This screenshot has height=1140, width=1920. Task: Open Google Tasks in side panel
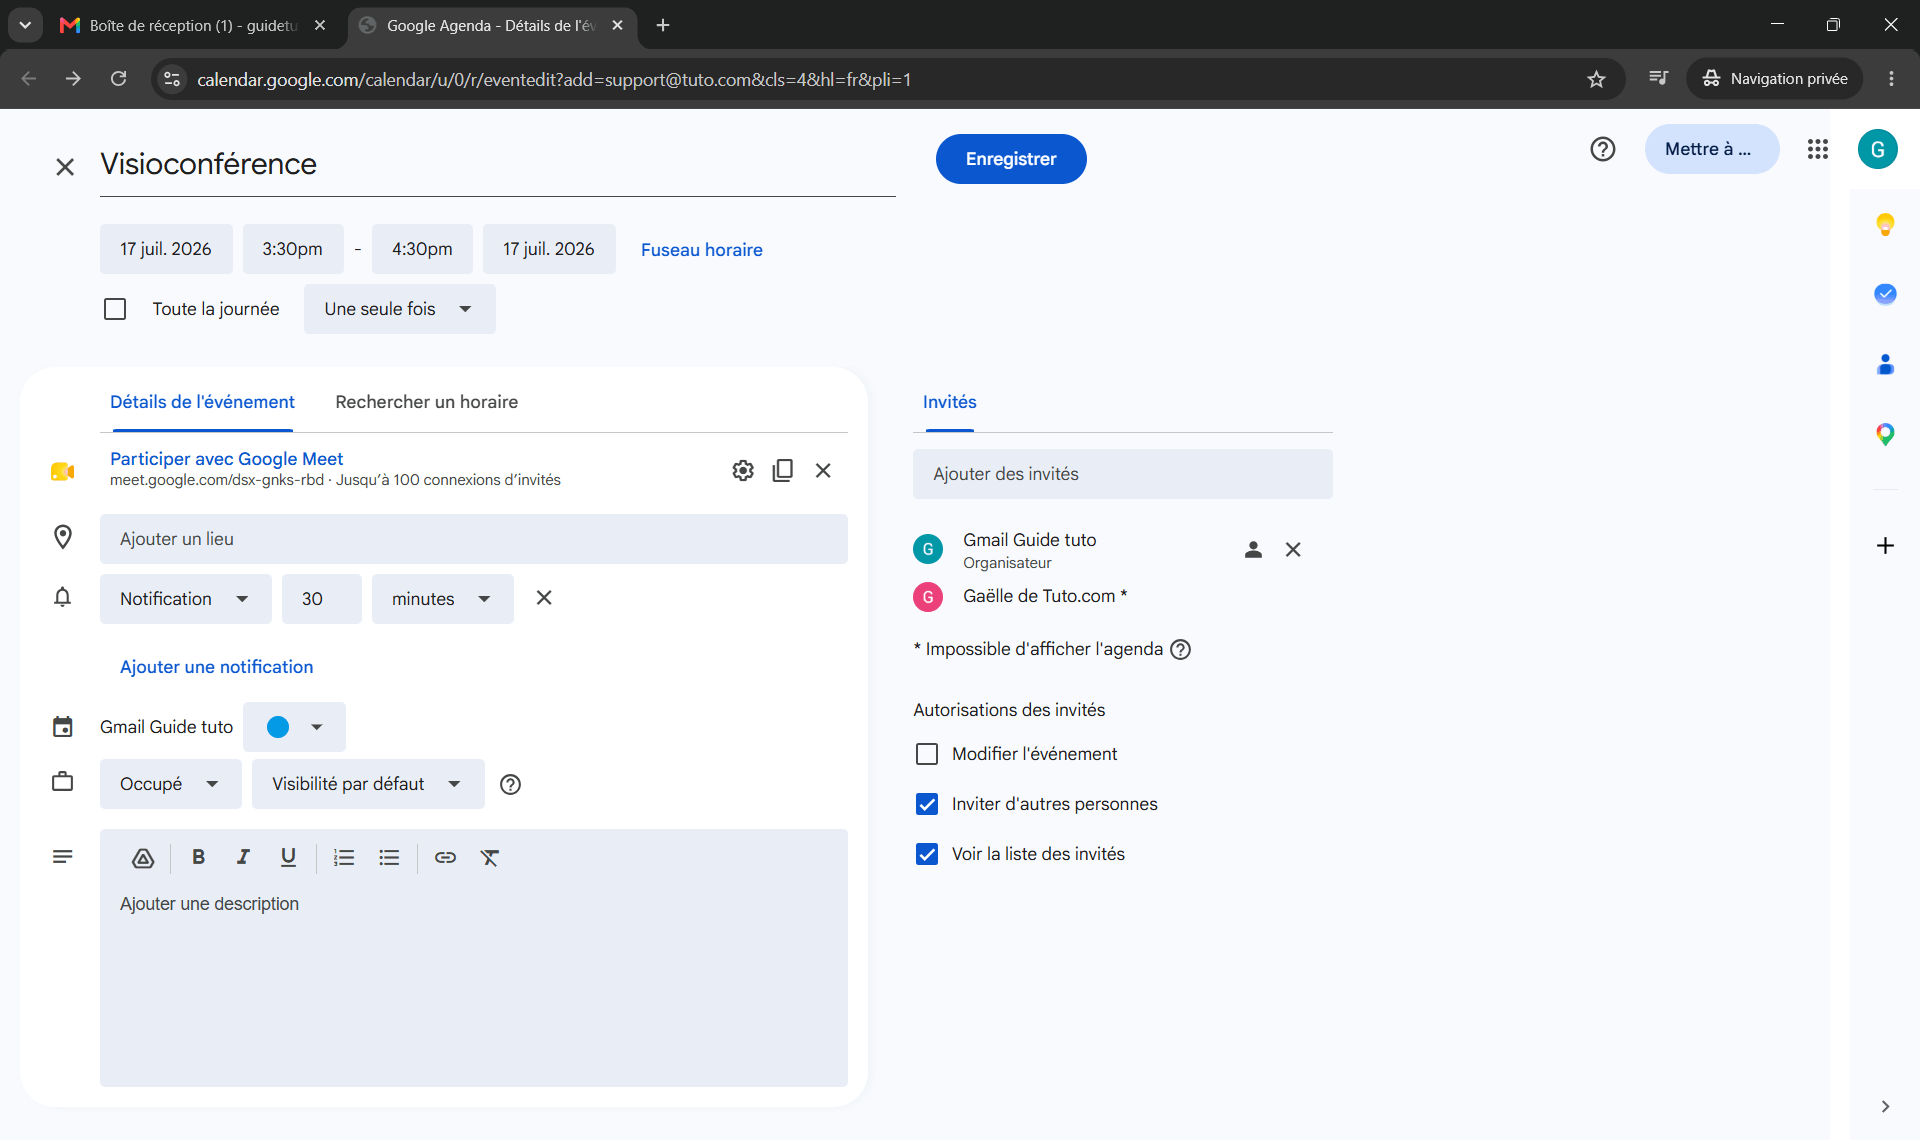pyautogui.click(x=1885, y=294)
